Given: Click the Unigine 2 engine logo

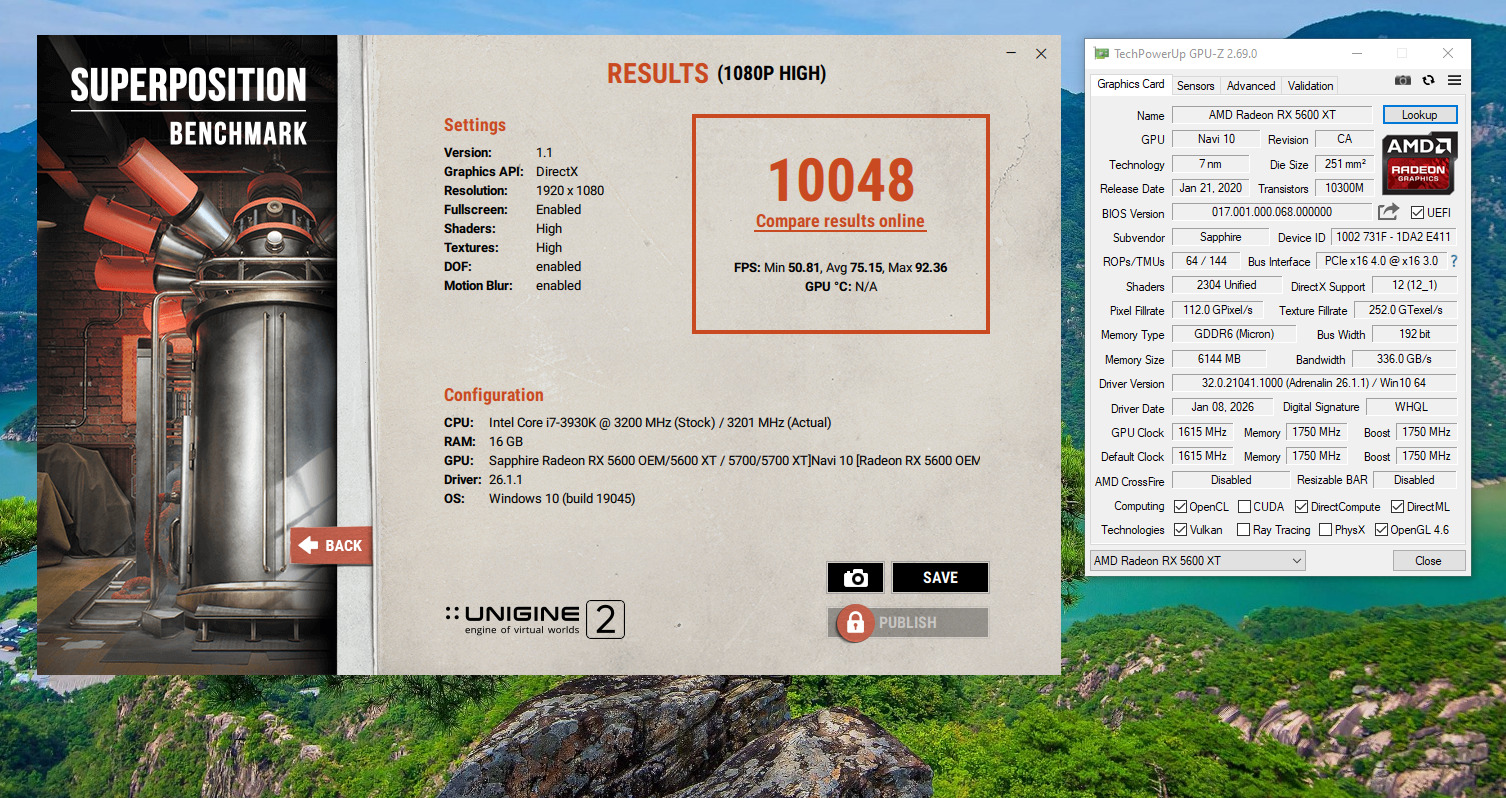Looking at the screenshot, I should pos(535,620).
